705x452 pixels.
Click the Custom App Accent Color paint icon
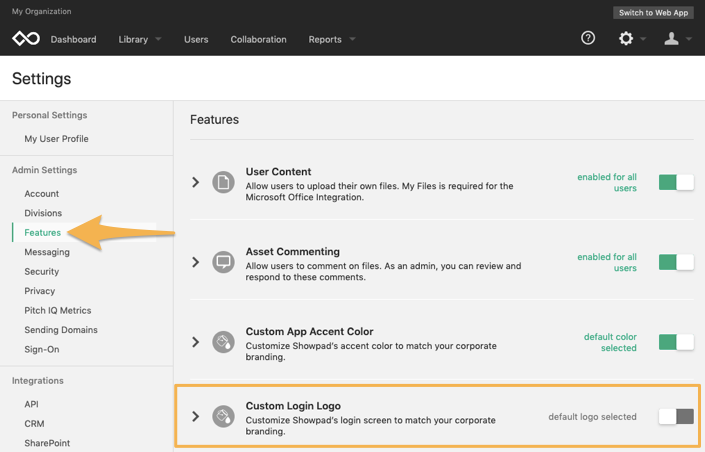point(223,342)
